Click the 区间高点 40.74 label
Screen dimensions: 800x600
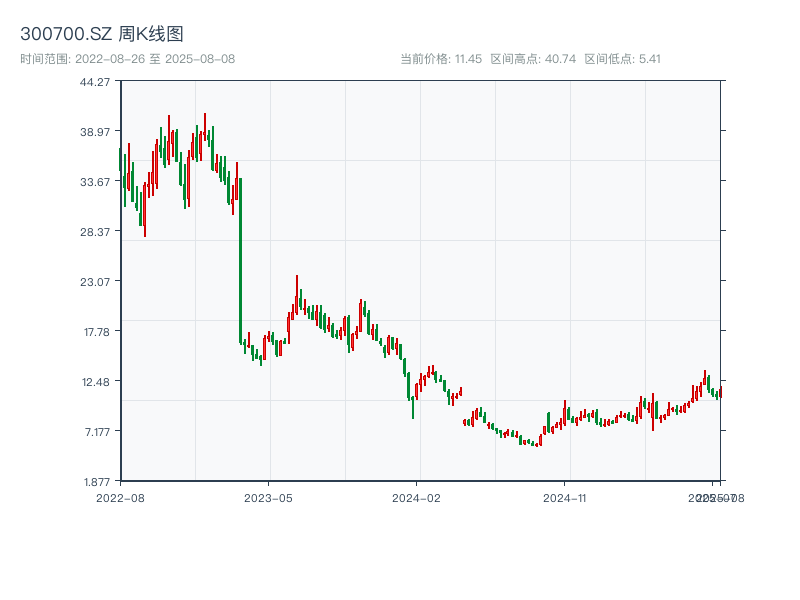click(531, 59)
